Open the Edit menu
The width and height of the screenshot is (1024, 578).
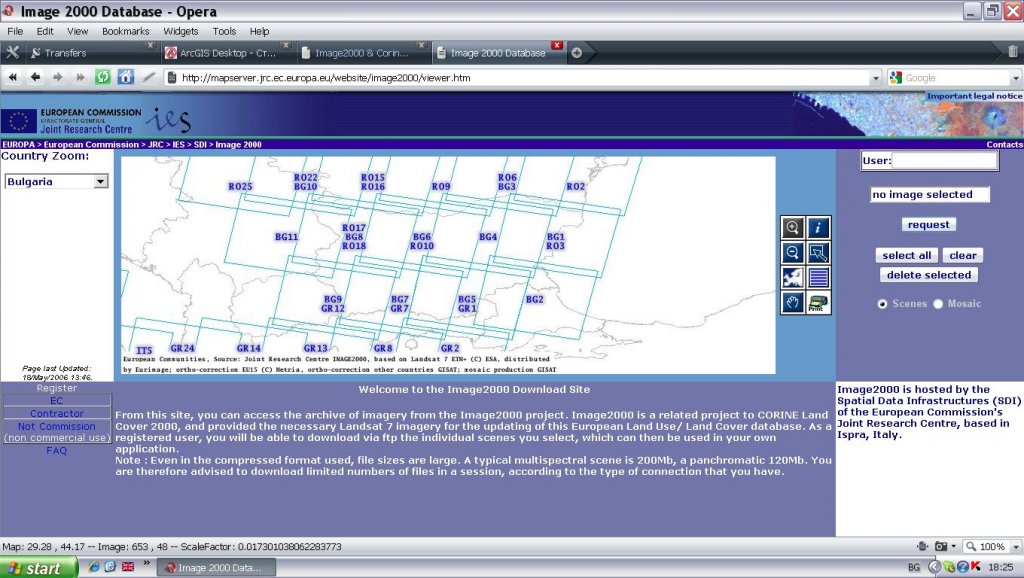45,31
